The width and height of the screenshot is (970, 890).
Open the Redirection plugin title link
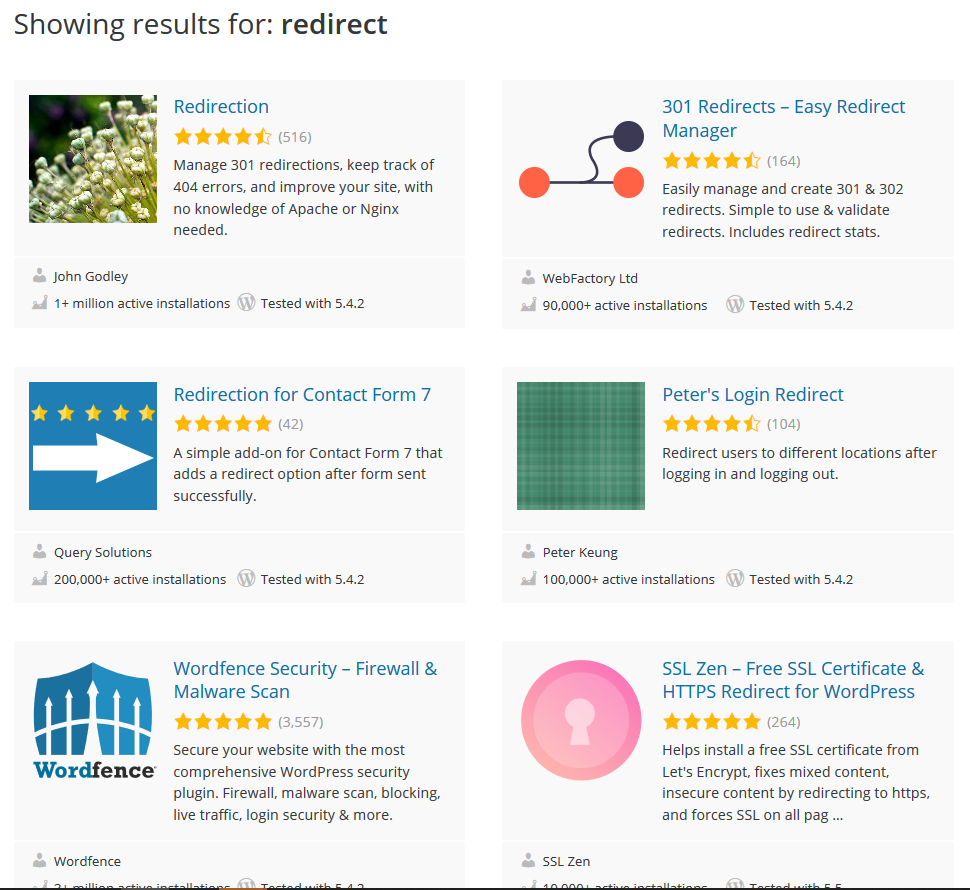pyautogui.click(x=221, y=107)
